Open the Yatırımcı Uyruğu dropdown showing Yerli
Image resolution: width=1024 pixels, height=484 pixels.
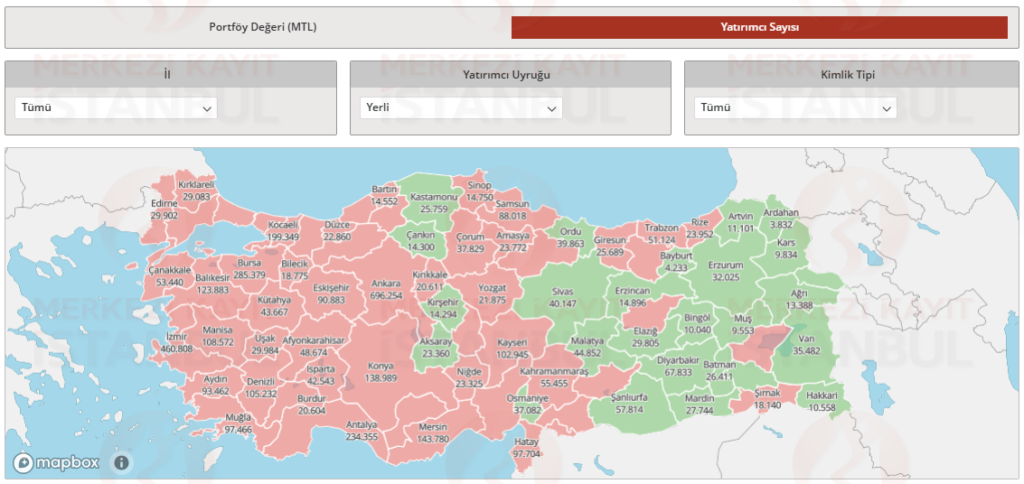click(x=460, y=108)
